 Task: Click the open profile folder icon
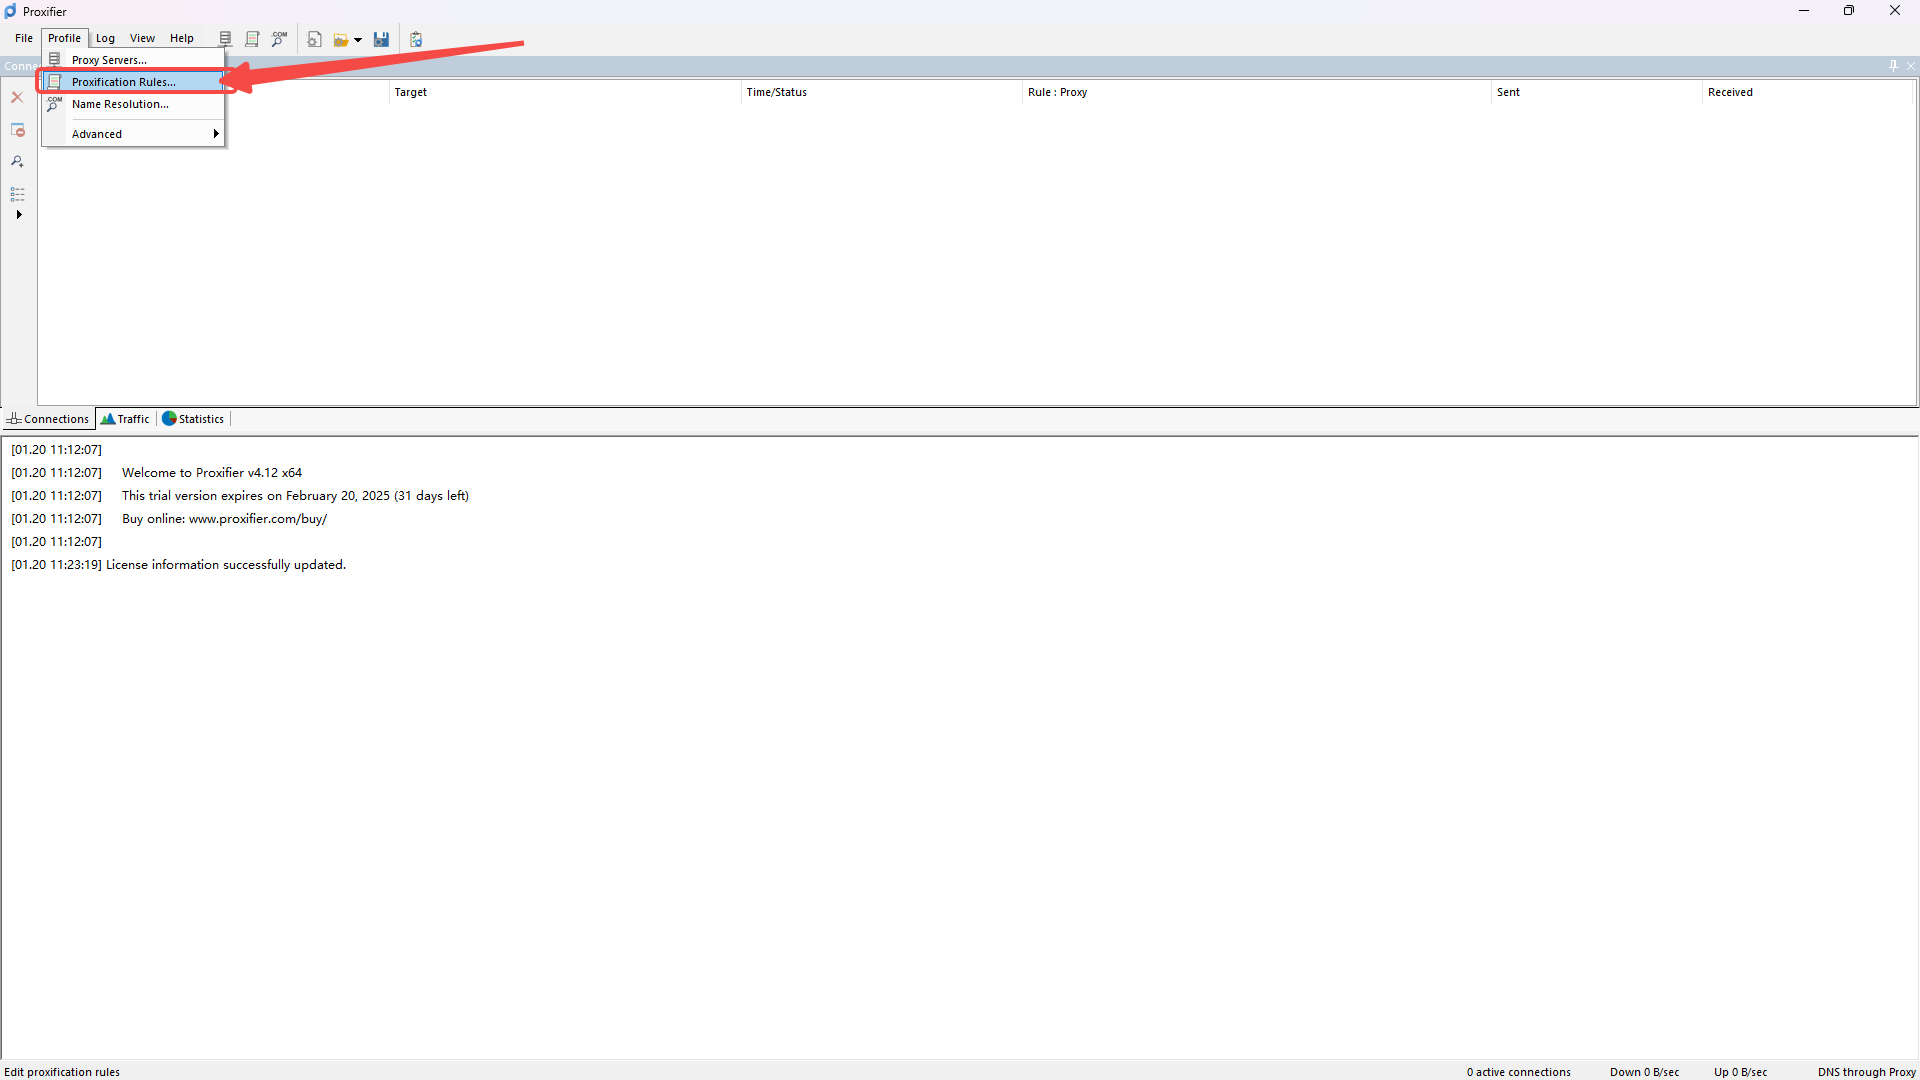pyautogui.click(x=341, y=40)
